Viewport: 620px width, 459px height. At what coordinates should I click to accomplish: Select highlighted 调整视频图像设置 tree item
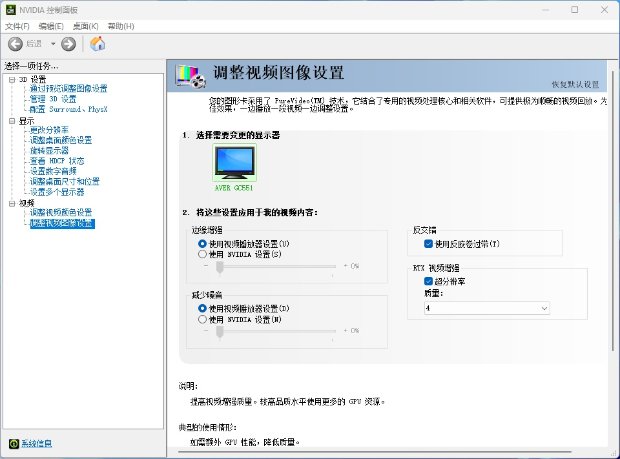[62, 223]
